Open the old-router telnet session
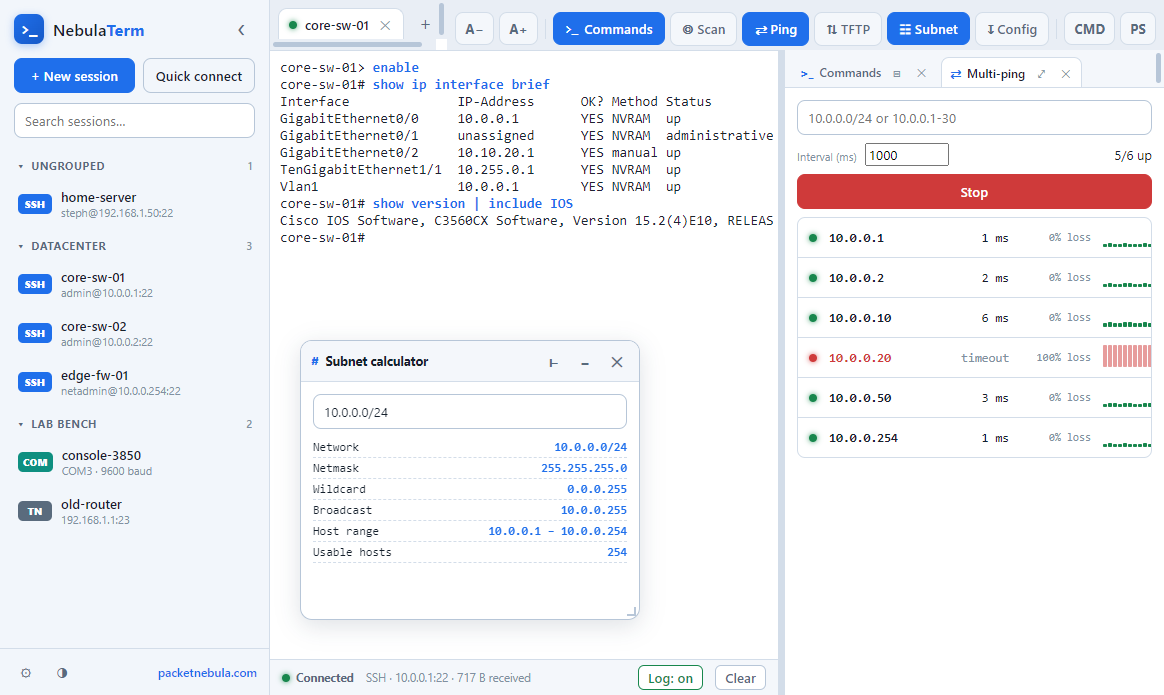The image size is (1164, 695). (x=134, y=512)
